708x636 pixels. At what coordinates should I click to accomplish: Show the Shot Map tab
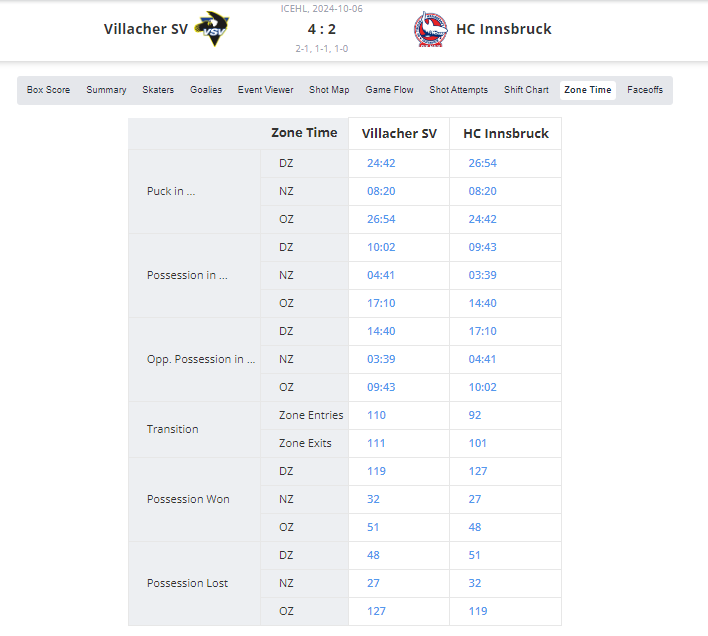(329, 90)
